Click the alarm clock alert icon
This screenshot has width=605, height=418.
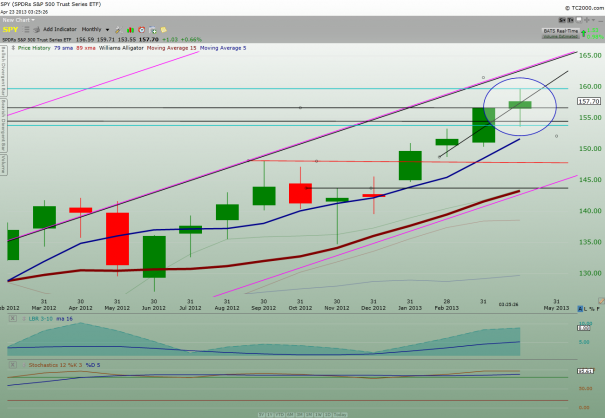click(142, 30)
